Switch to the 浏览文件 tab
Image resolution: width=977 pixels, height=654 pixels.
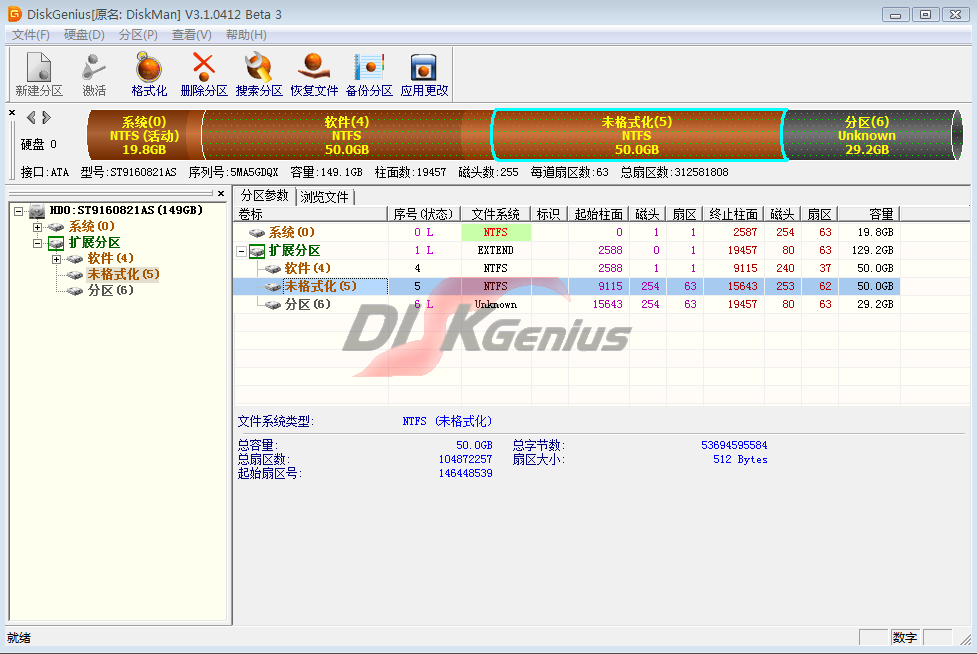click(x=324, y=197)
